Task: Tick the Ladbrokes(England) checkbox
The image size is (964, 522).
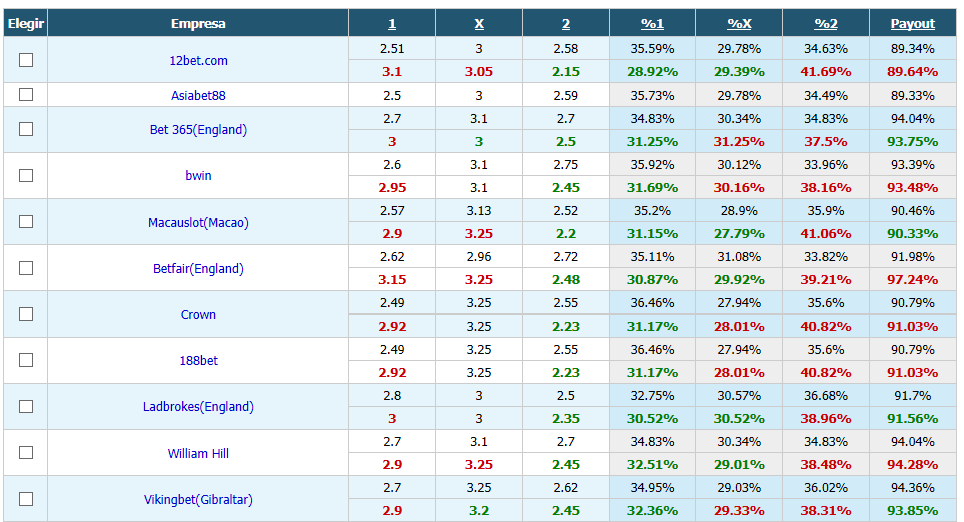Action: pos(26,406)
